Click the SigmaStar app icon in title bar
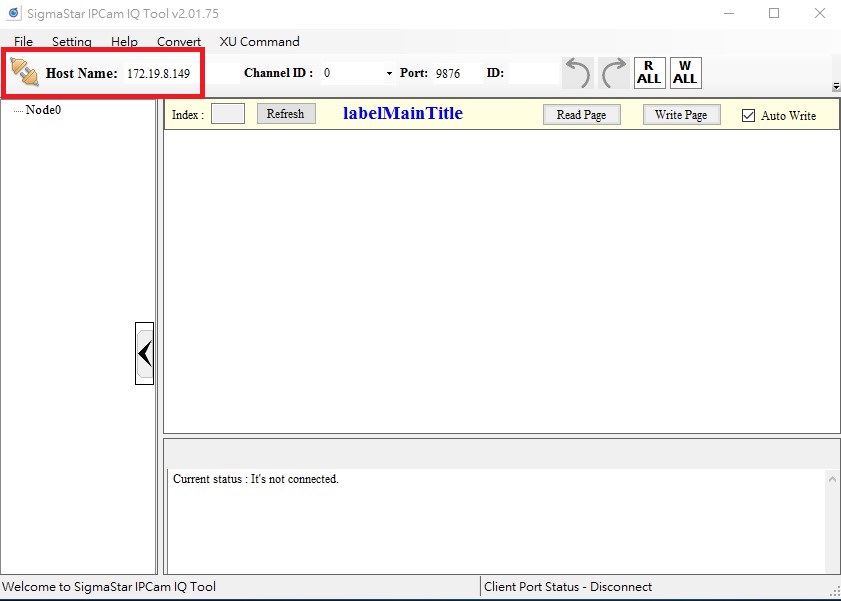This screenshot has height=601, width=841. click(13, 14)
